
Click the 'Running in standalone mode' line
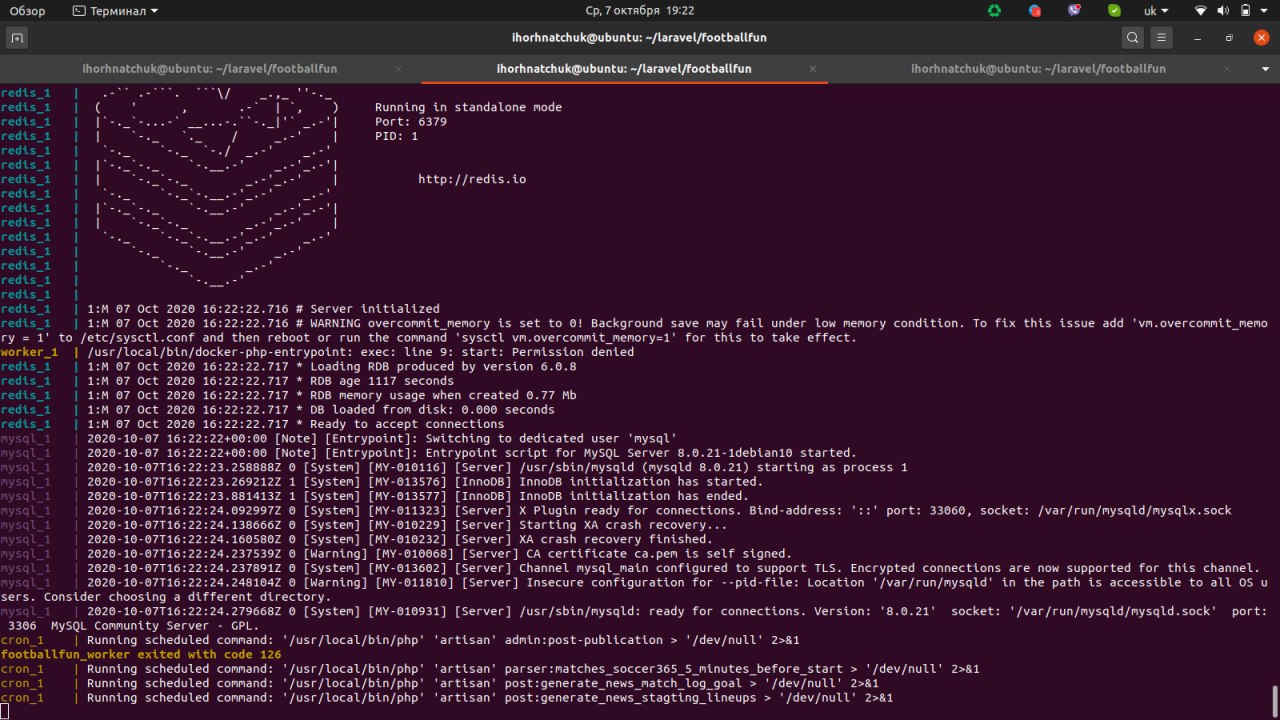tap(468, 107)
